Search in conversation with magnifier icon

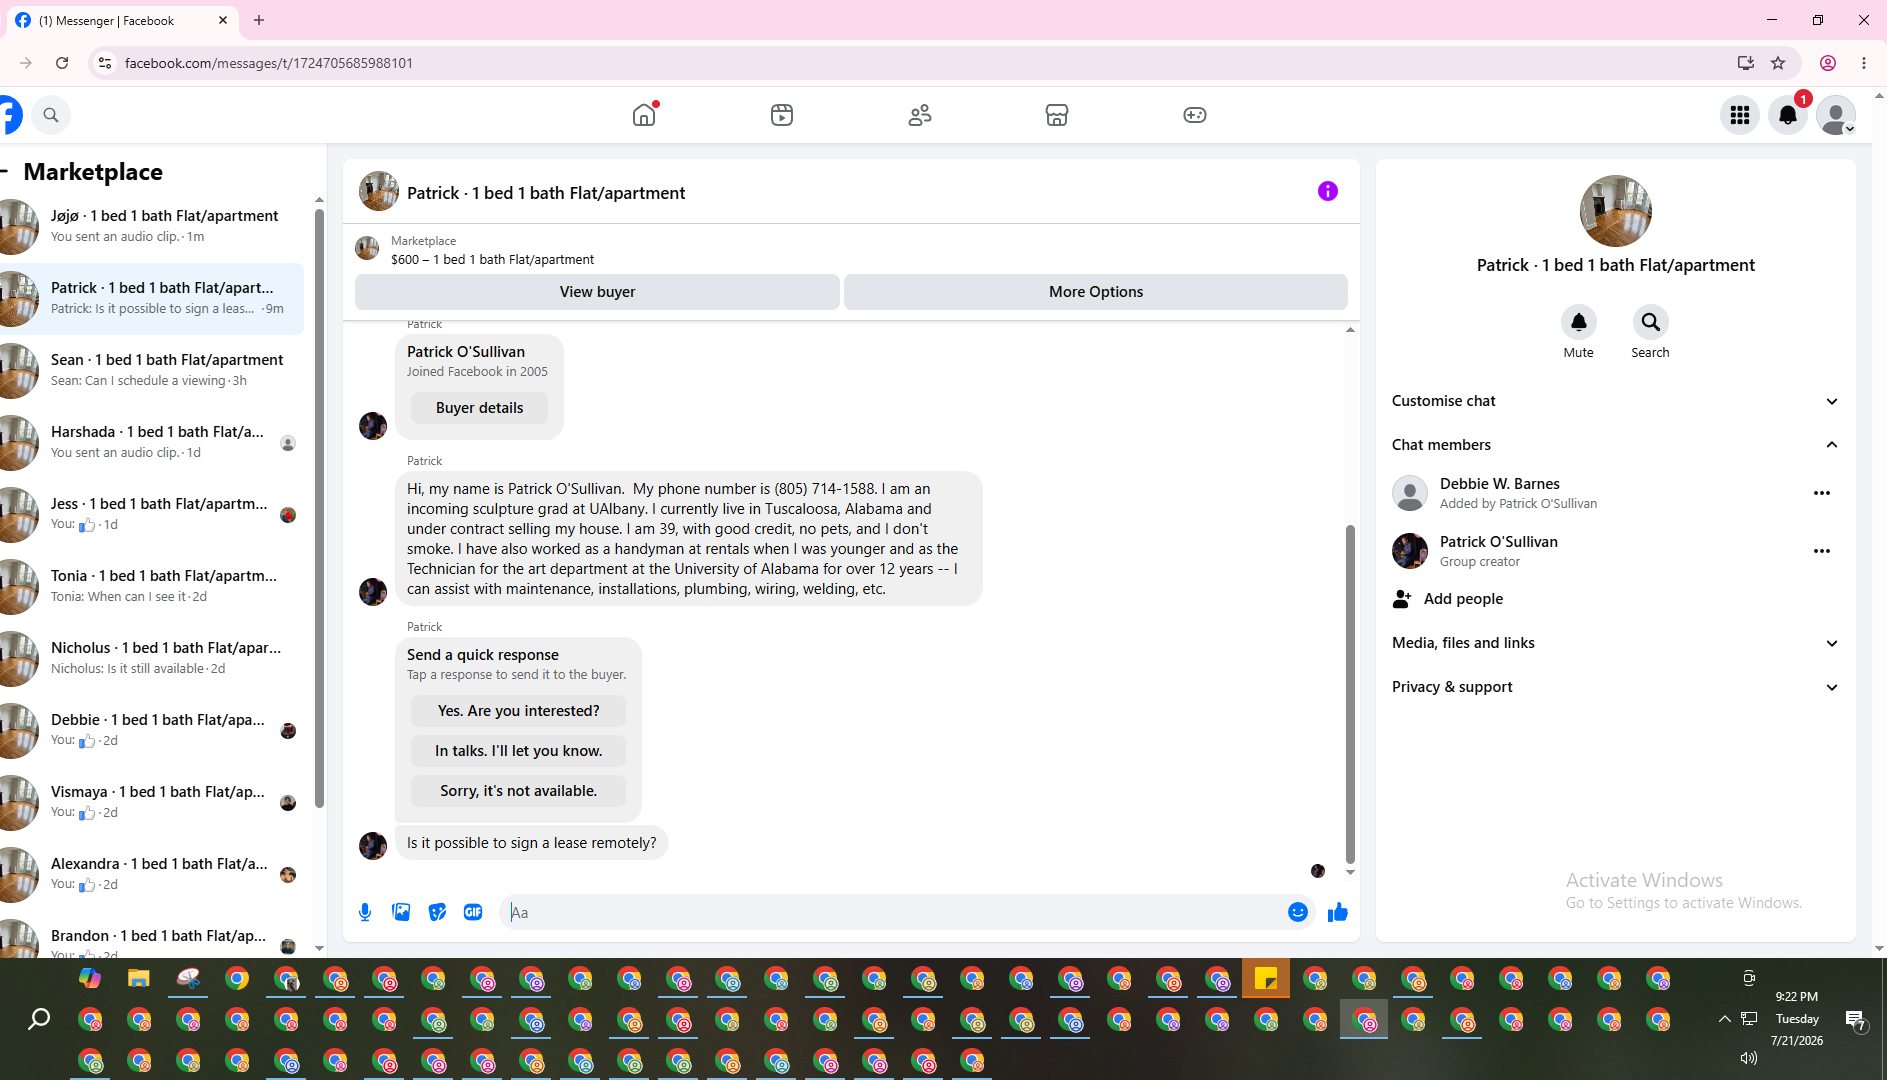pyautogui.click(x=1651, y=322)
